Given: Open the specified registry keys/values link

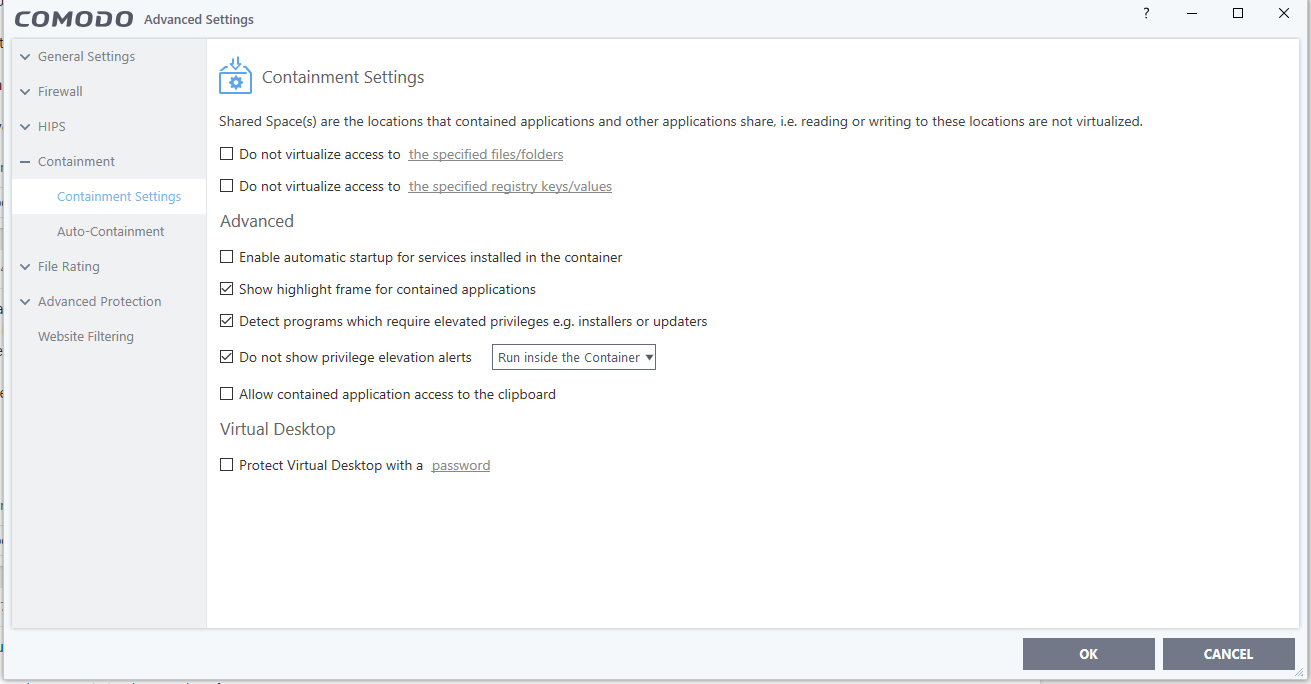Looking at the screenshot, I should click(510, 186).
